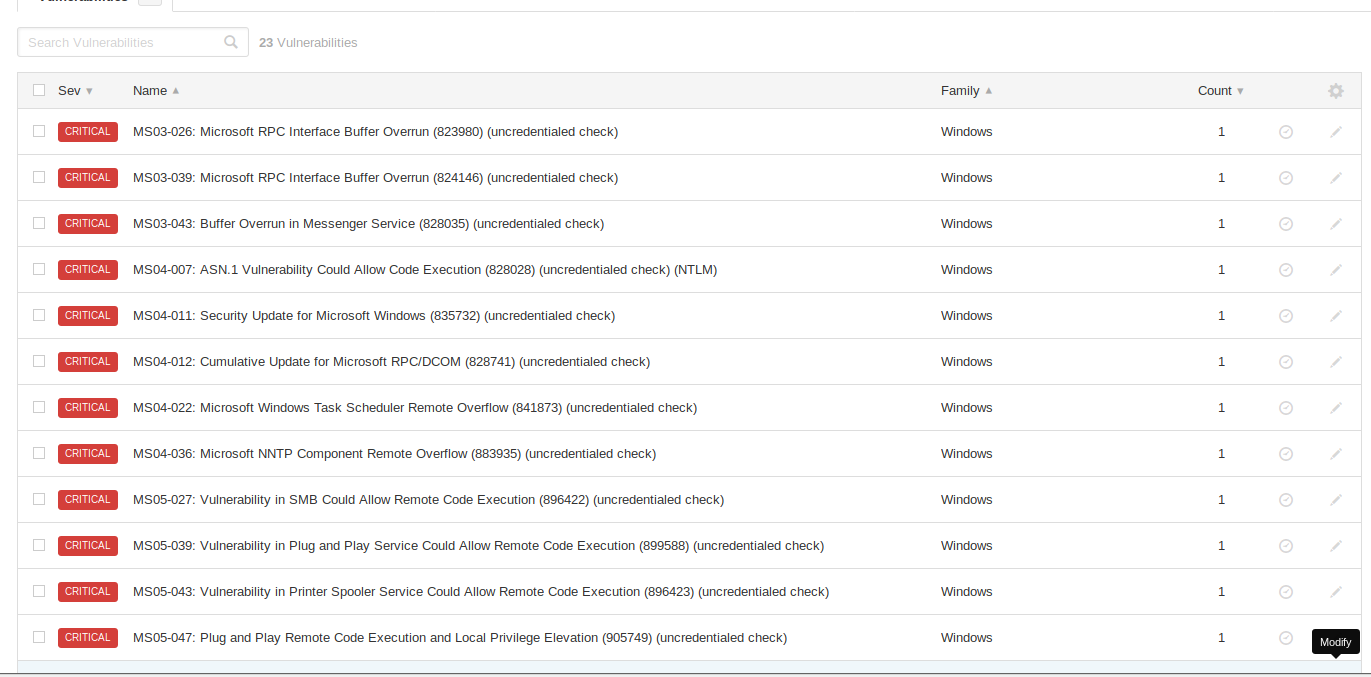Click the snooze clock icon for MS04-011
1371x677 pixels.
point(1286,316)
